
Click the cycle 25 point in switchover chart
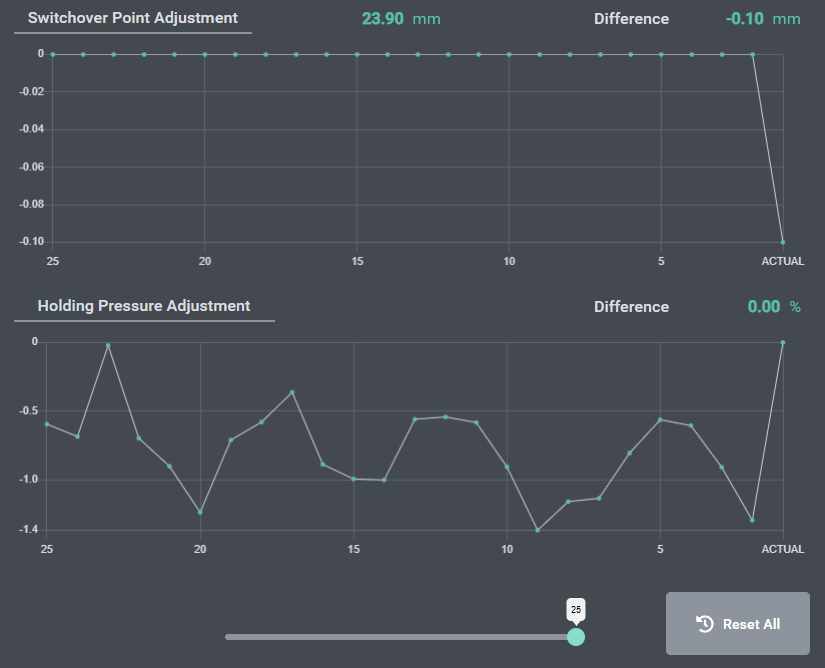52,54
